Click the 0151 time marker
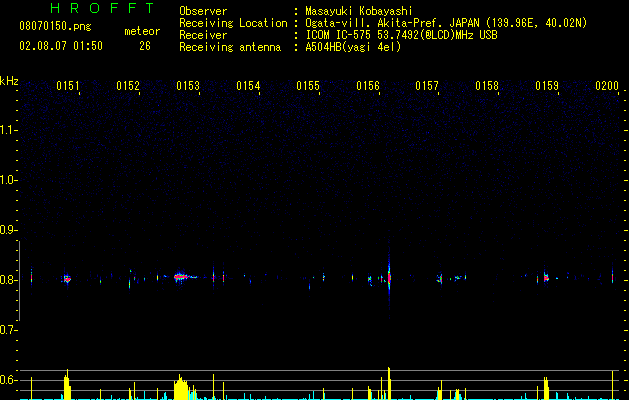 [67, 86]
